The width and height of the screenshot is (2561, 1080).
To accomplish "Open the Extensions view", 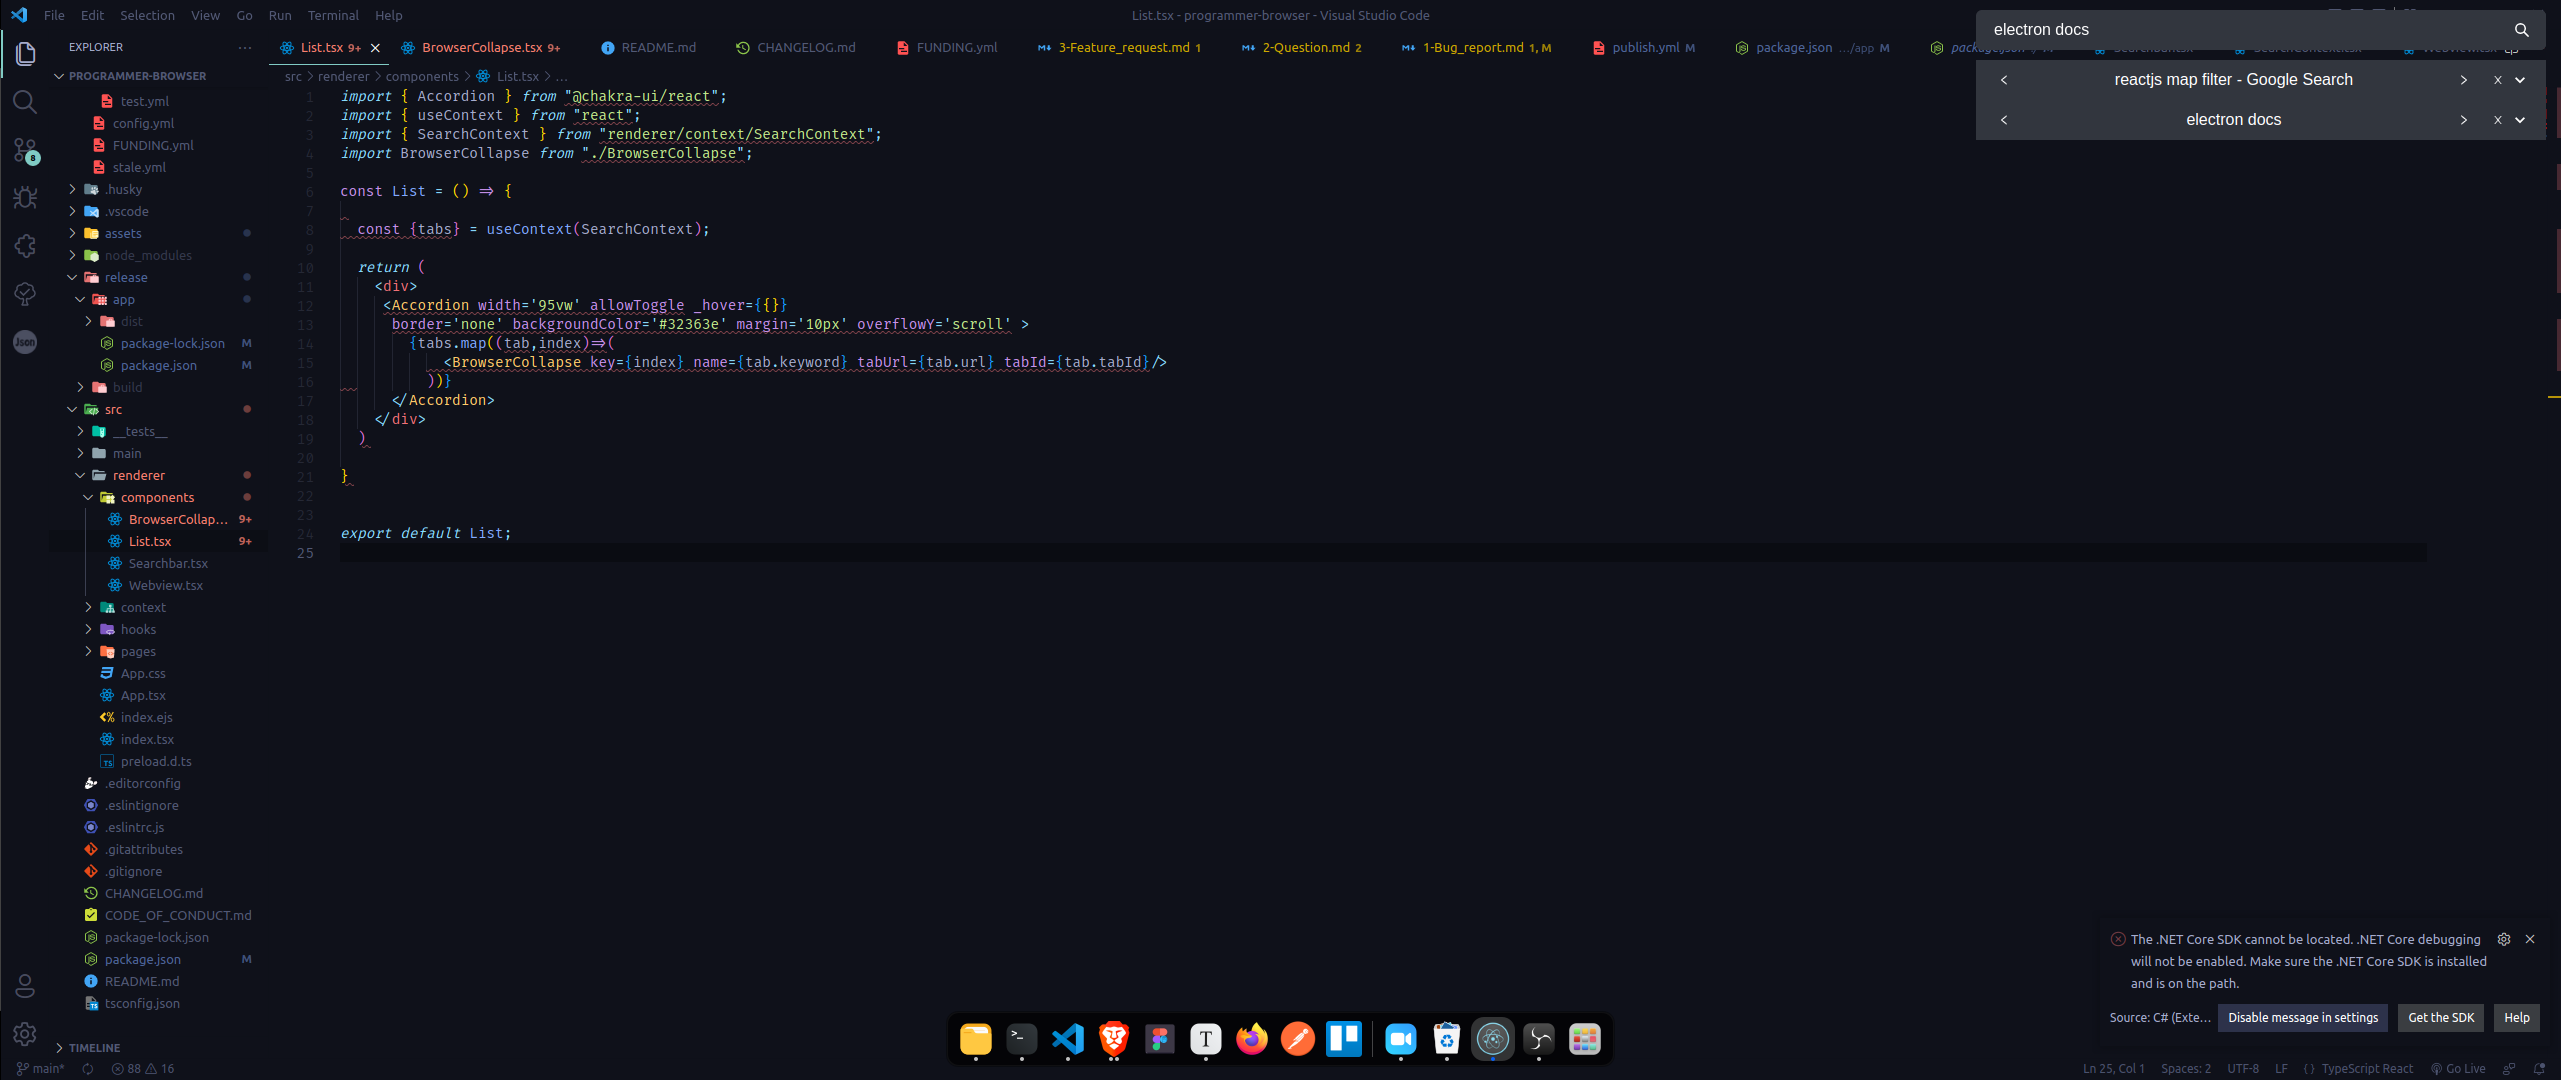I will click(x=25, y=246).
